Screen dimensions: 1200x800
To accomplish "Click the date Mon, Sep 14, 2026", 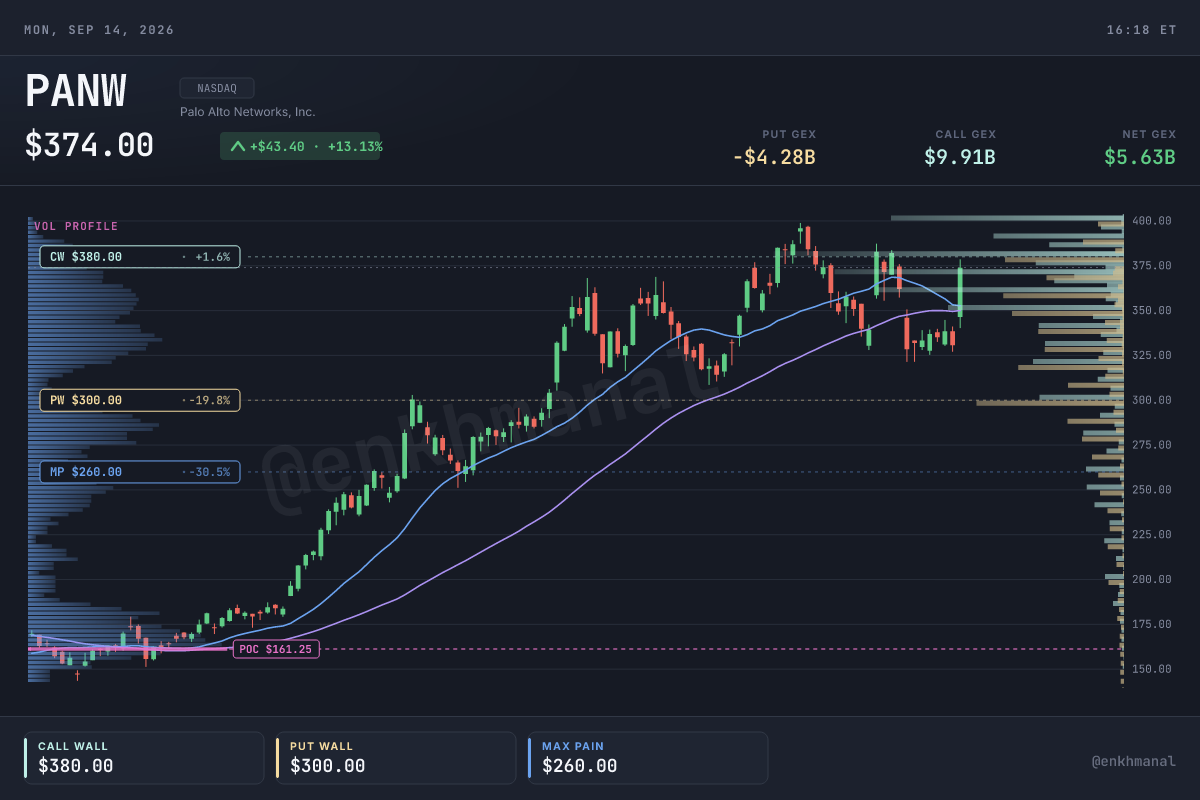I will point(99,30).
